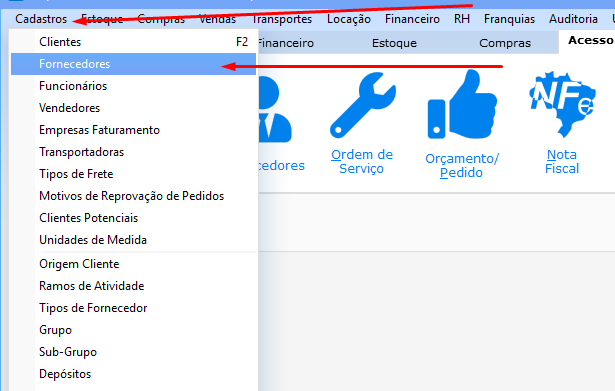Image resolution: width=615 pixels, height=391 pixels.
Task: Open the Orçamento/Pedido link
Action: (462, 165)
